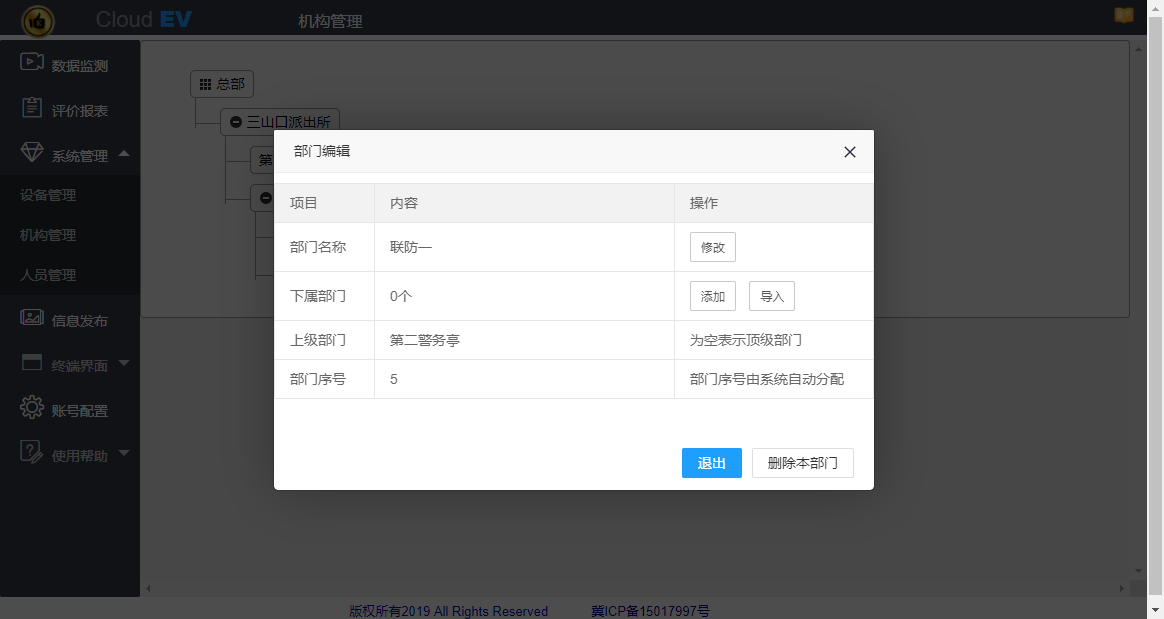Click the blue 退出 button
1164x619 pixels.
[x=712, y=463]
